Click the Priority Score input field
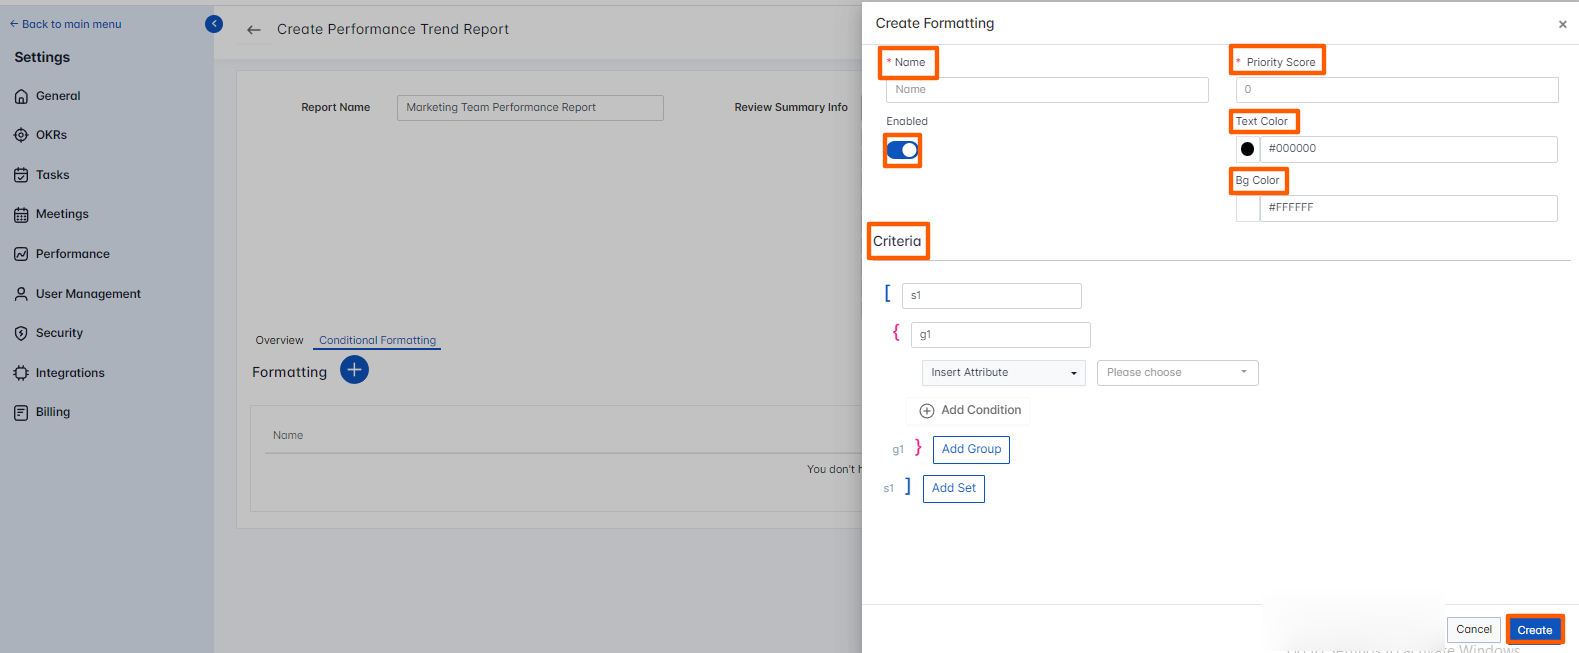Screen dimensions: 1579x653 click(x=1396, y=90)
